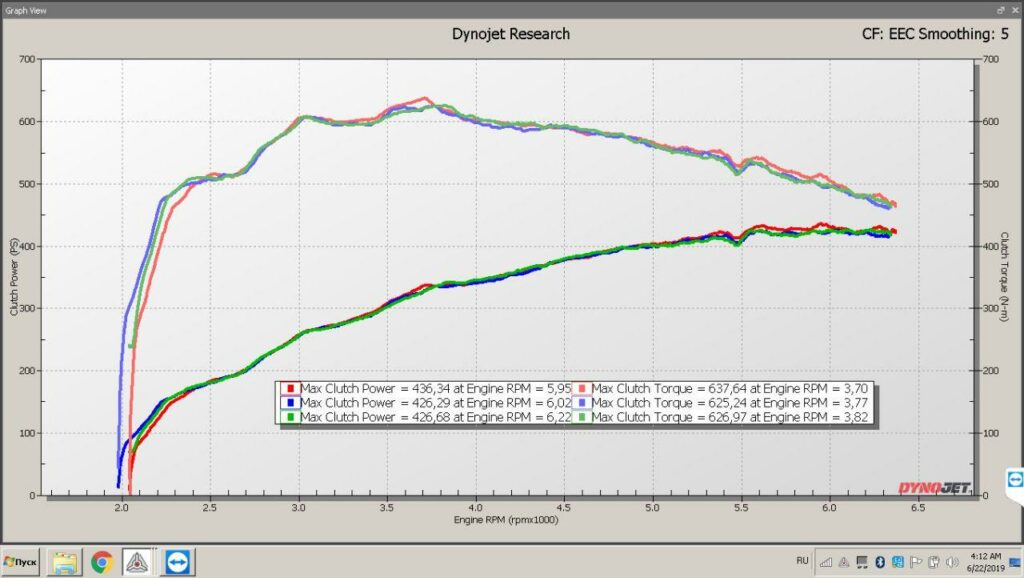The width and height of the screenshot is (1024, 578).
Task: Open File Explorer from the taskbar
Action: click(x=66, y=562)
